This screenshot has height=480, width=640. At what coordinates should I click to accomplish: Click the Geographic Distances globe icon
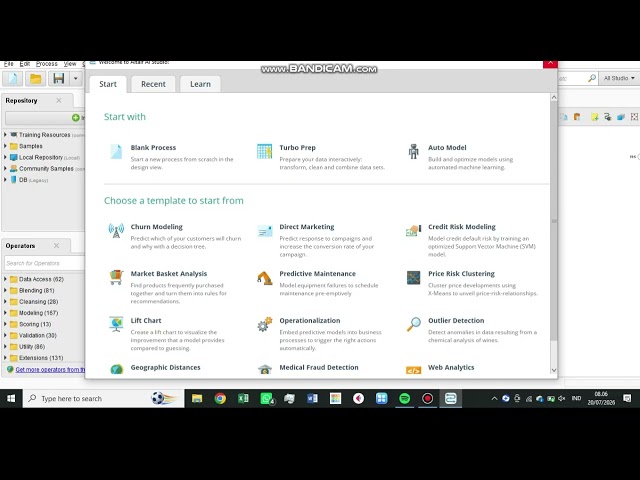(x=117, y=369)
